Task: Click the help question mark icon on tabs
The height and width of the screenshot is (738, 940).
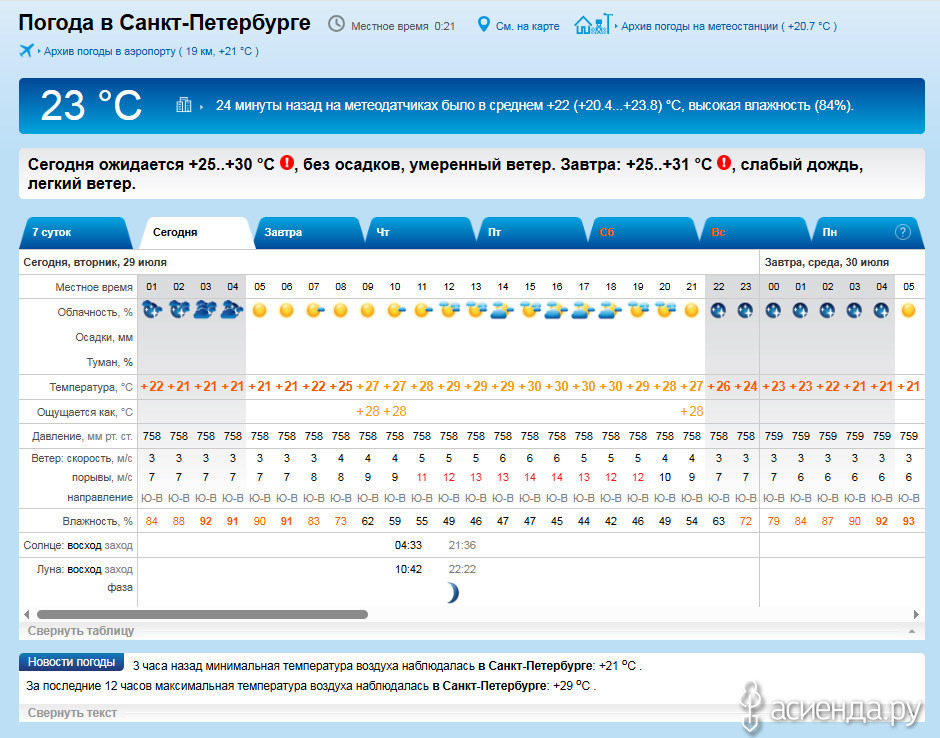Action: coord(903,232)
